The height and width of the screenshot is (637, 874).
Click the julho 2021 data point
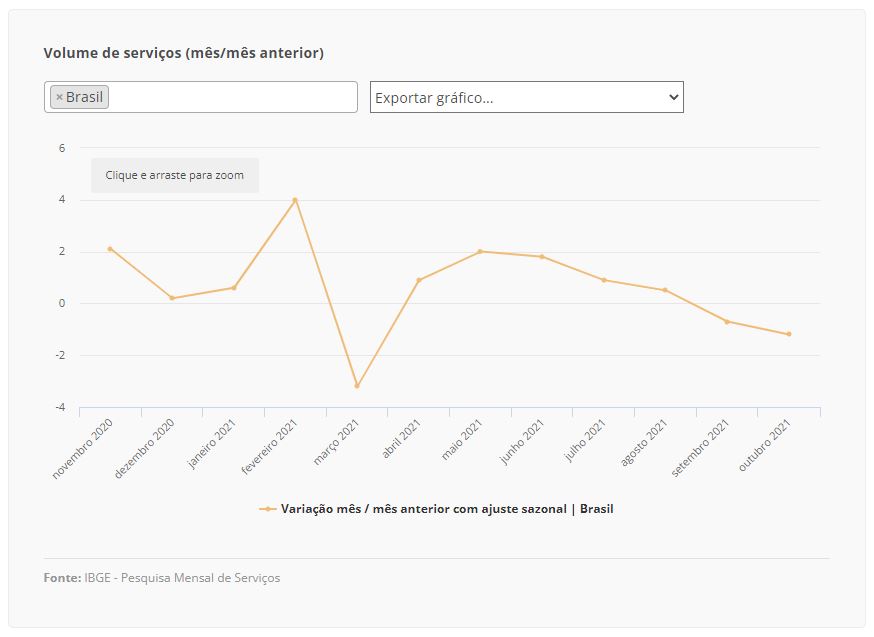[x=604, y=280]
